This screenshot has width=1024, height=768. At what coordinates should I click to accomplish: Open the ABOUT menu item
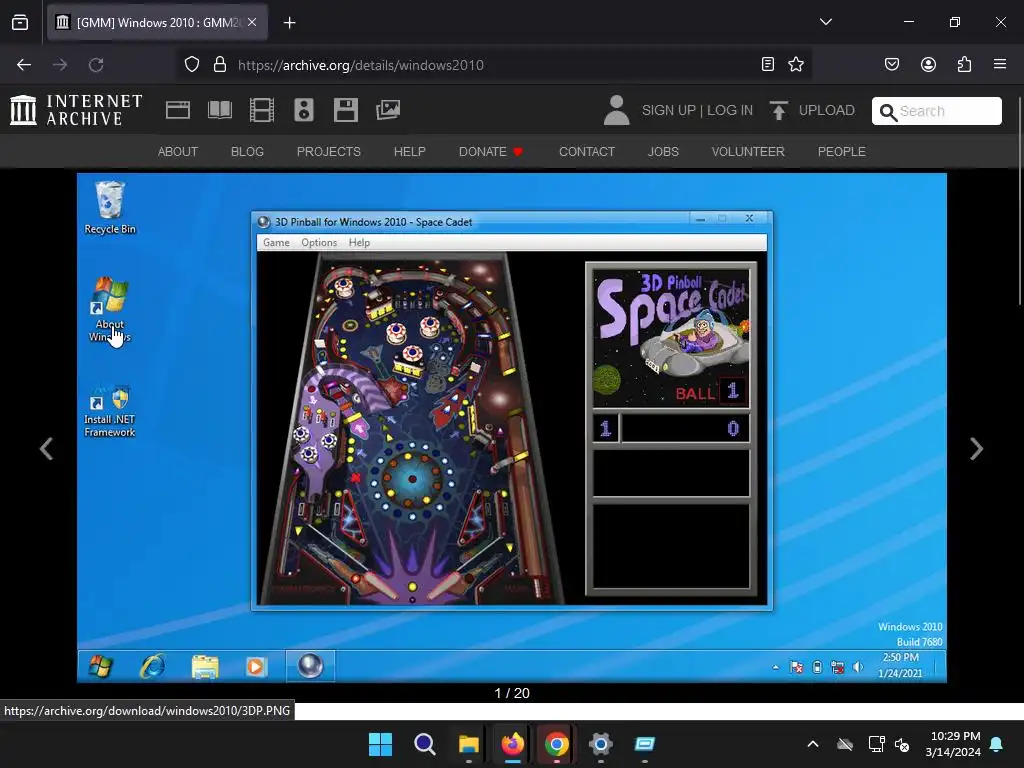point(178,152)
